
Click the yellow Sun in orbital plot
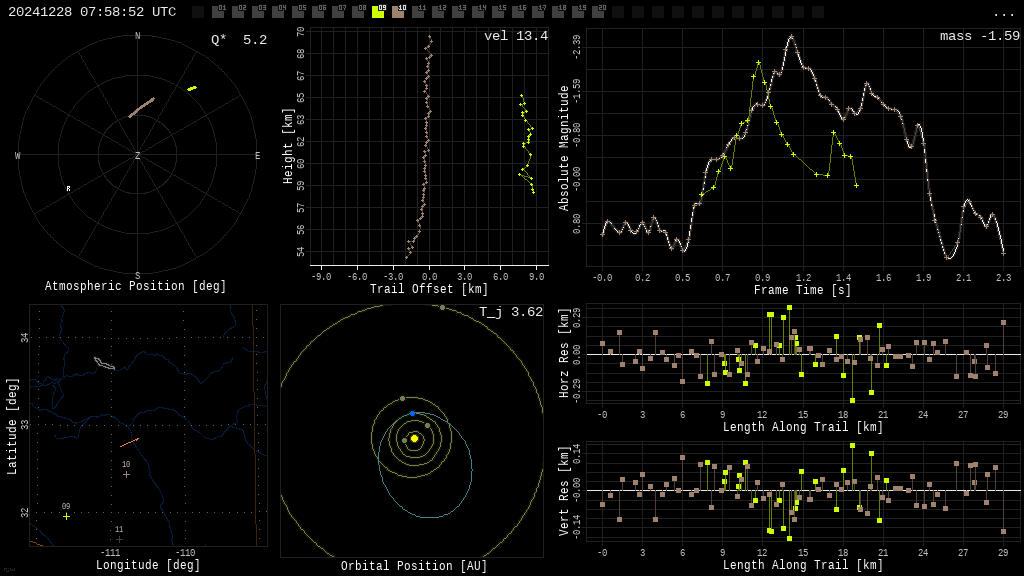click(414, 438)
